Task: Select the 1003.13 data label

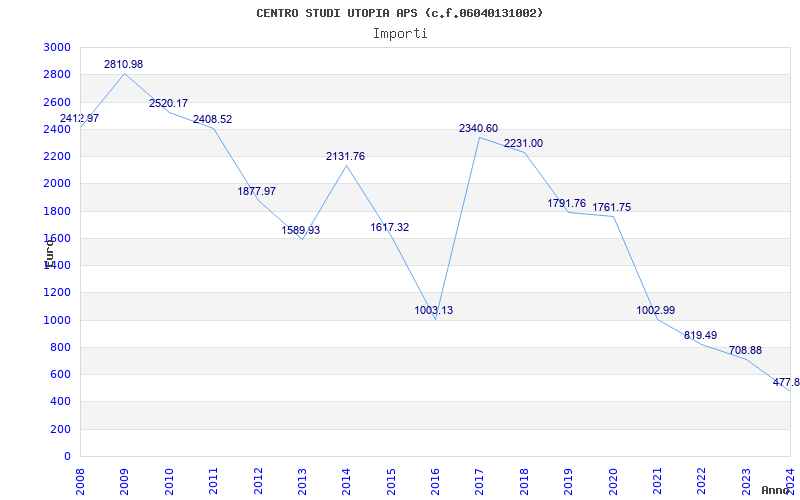Action: pos(433,310)
